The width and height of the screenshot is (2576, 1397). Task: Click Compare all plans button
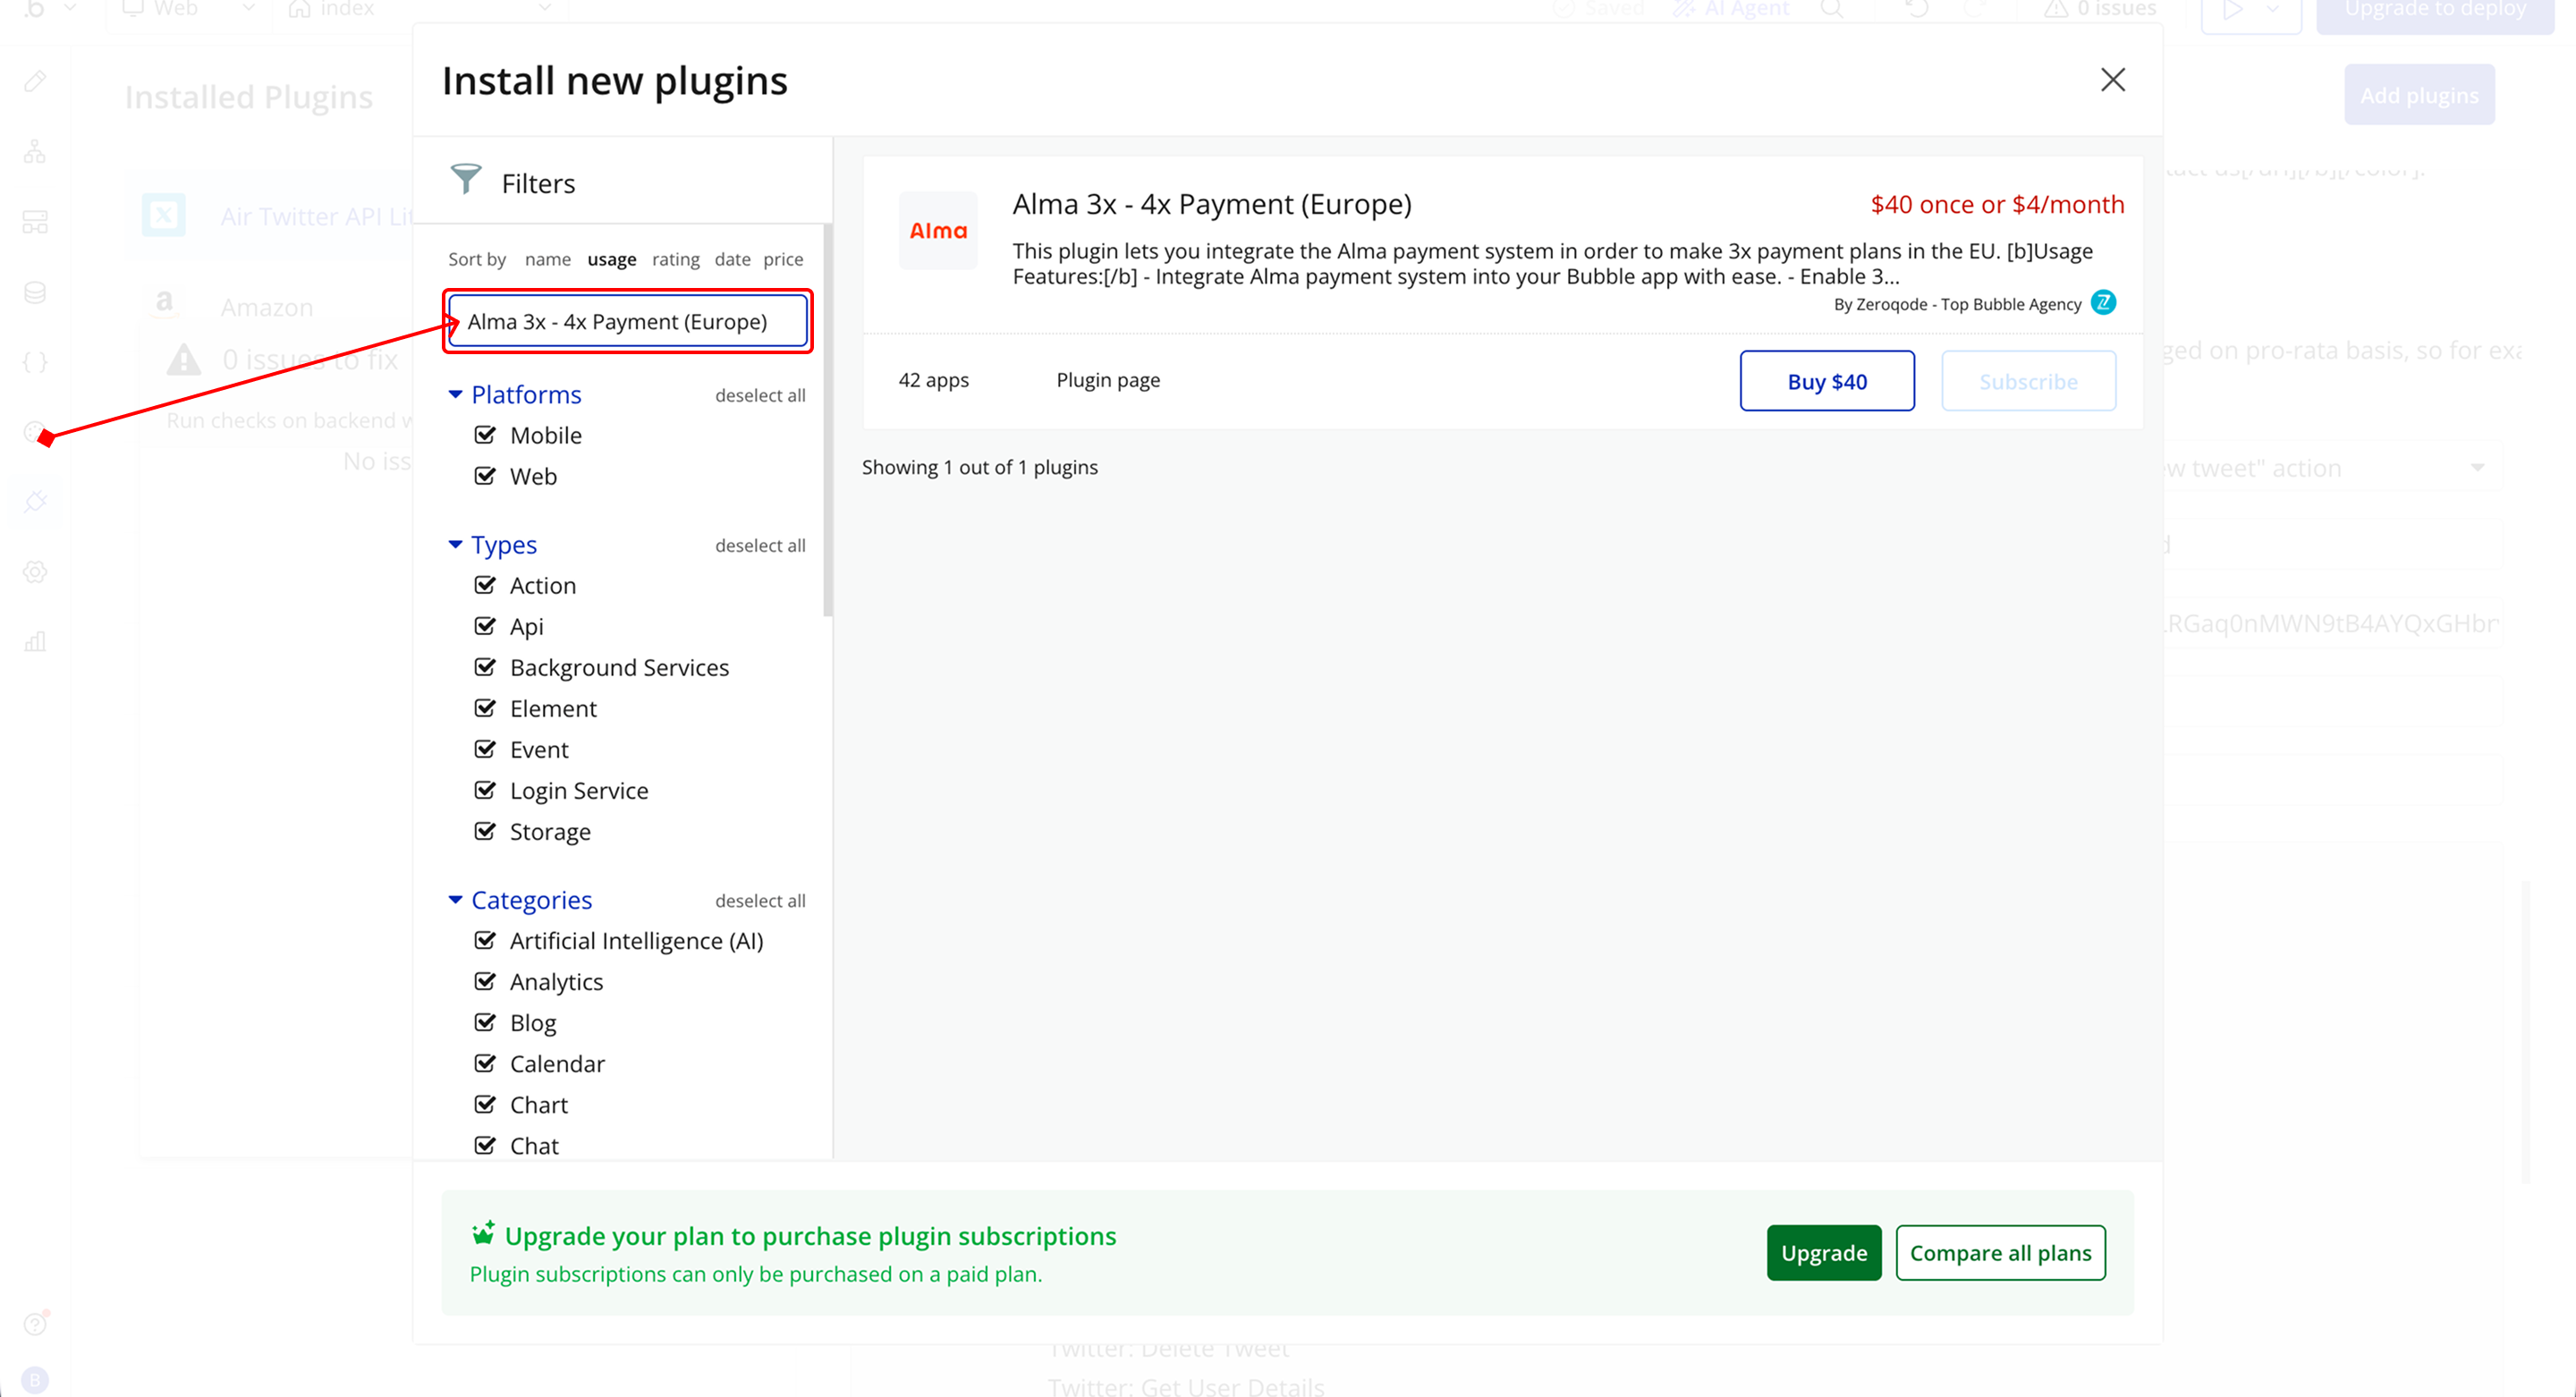[x=2000, y=1253]
